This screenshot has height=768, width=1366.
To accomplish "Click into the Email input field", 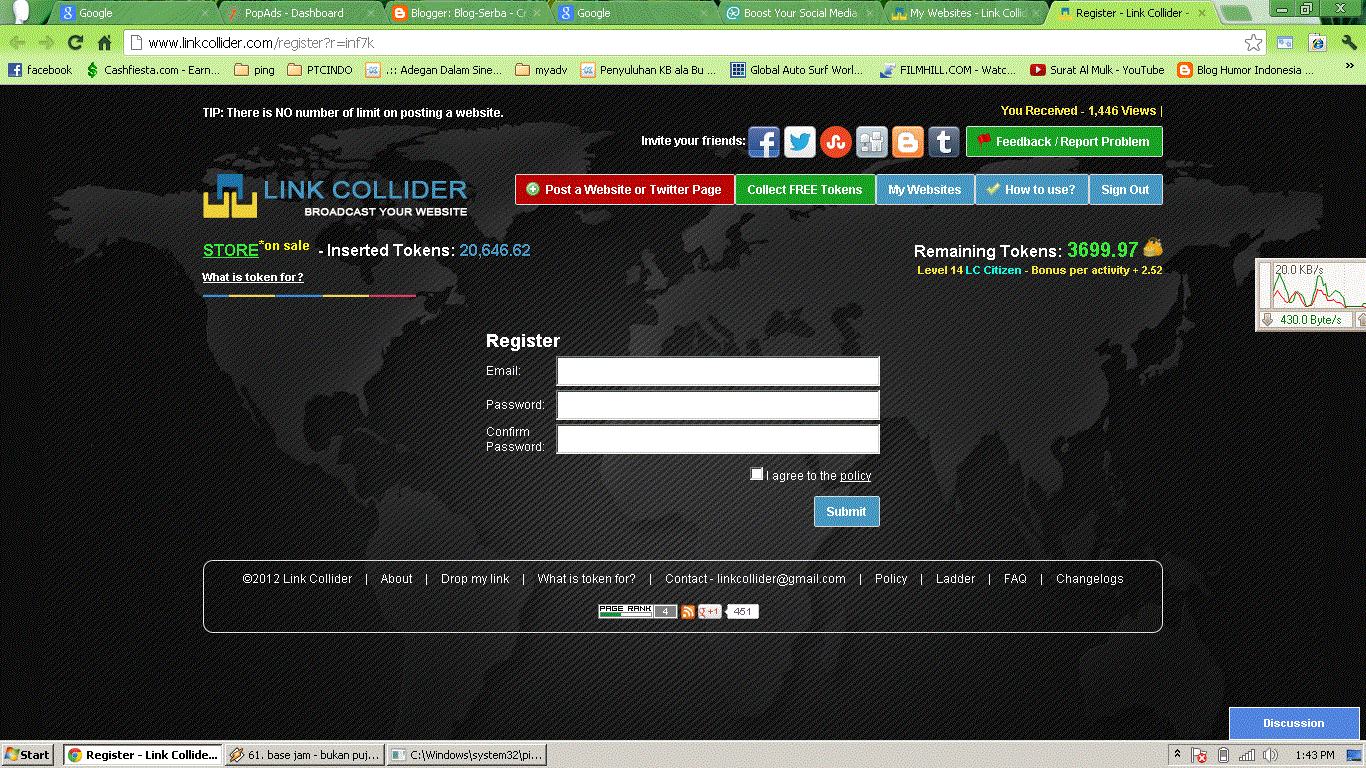I will pos(718,371).
